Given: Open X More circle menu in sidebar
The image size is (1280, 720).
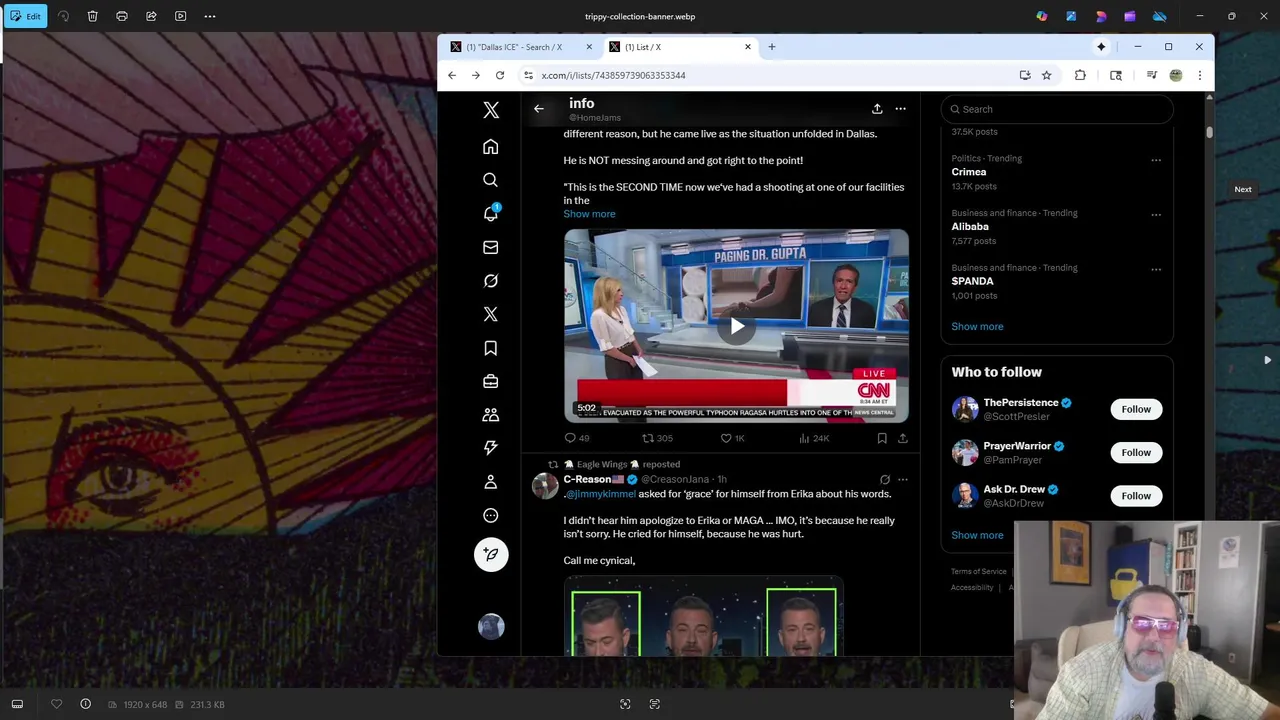Looking at the screenshot, I should click(491, 516).
